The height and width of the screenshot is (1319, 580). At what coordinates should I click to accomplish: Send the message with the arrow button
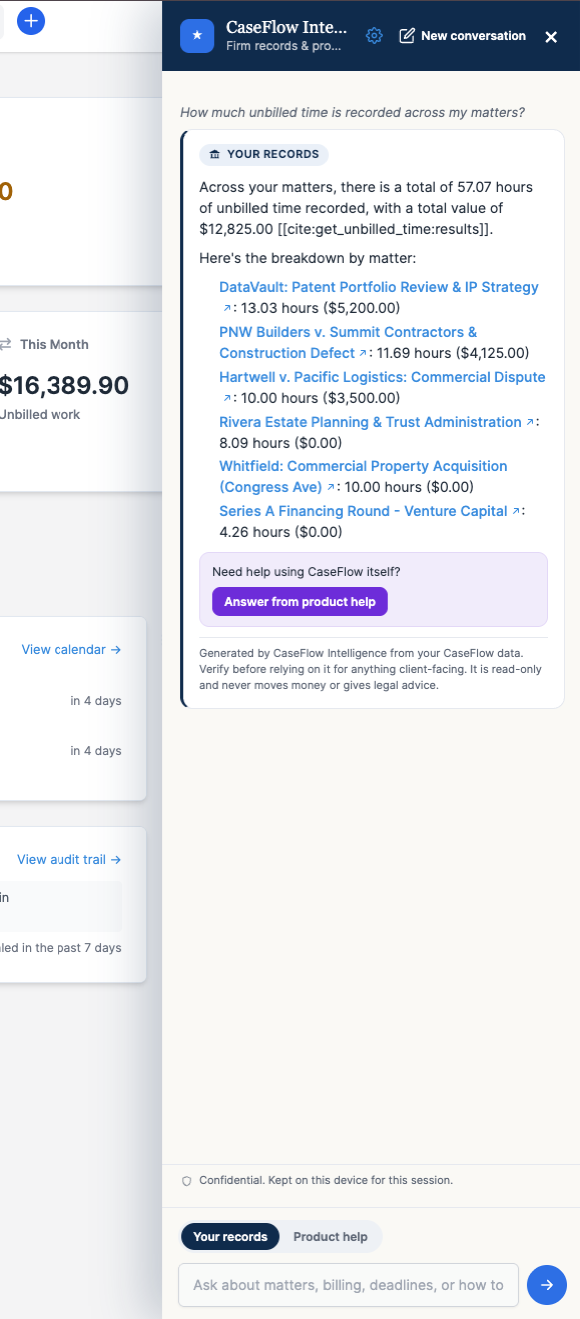[x=547, y=1285]
